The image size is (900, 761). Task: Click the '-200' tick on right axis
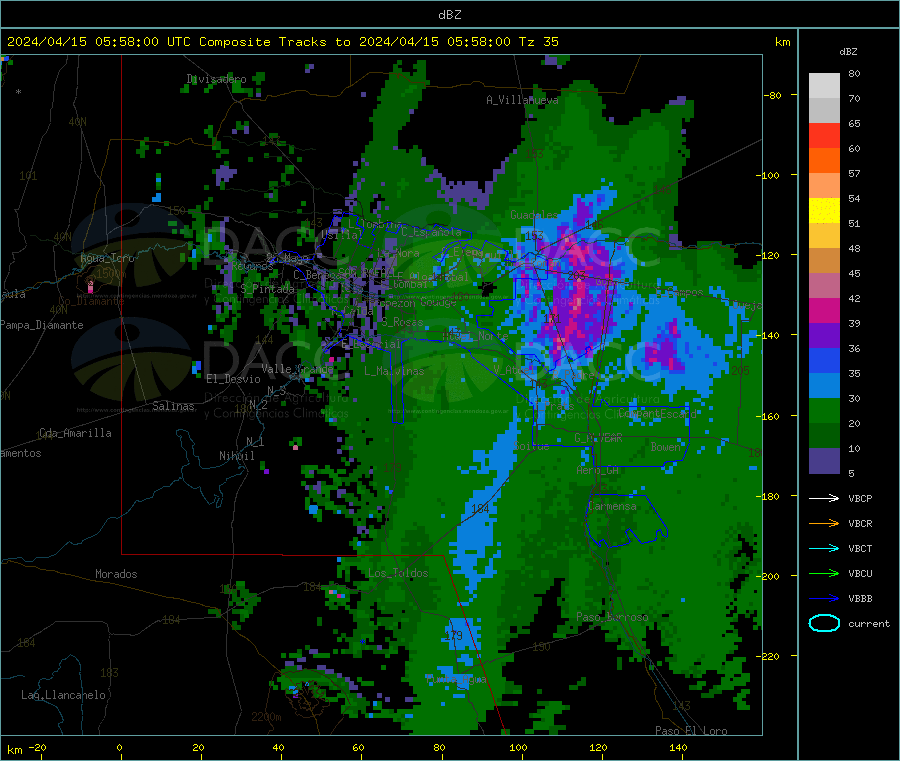point(770,576)
